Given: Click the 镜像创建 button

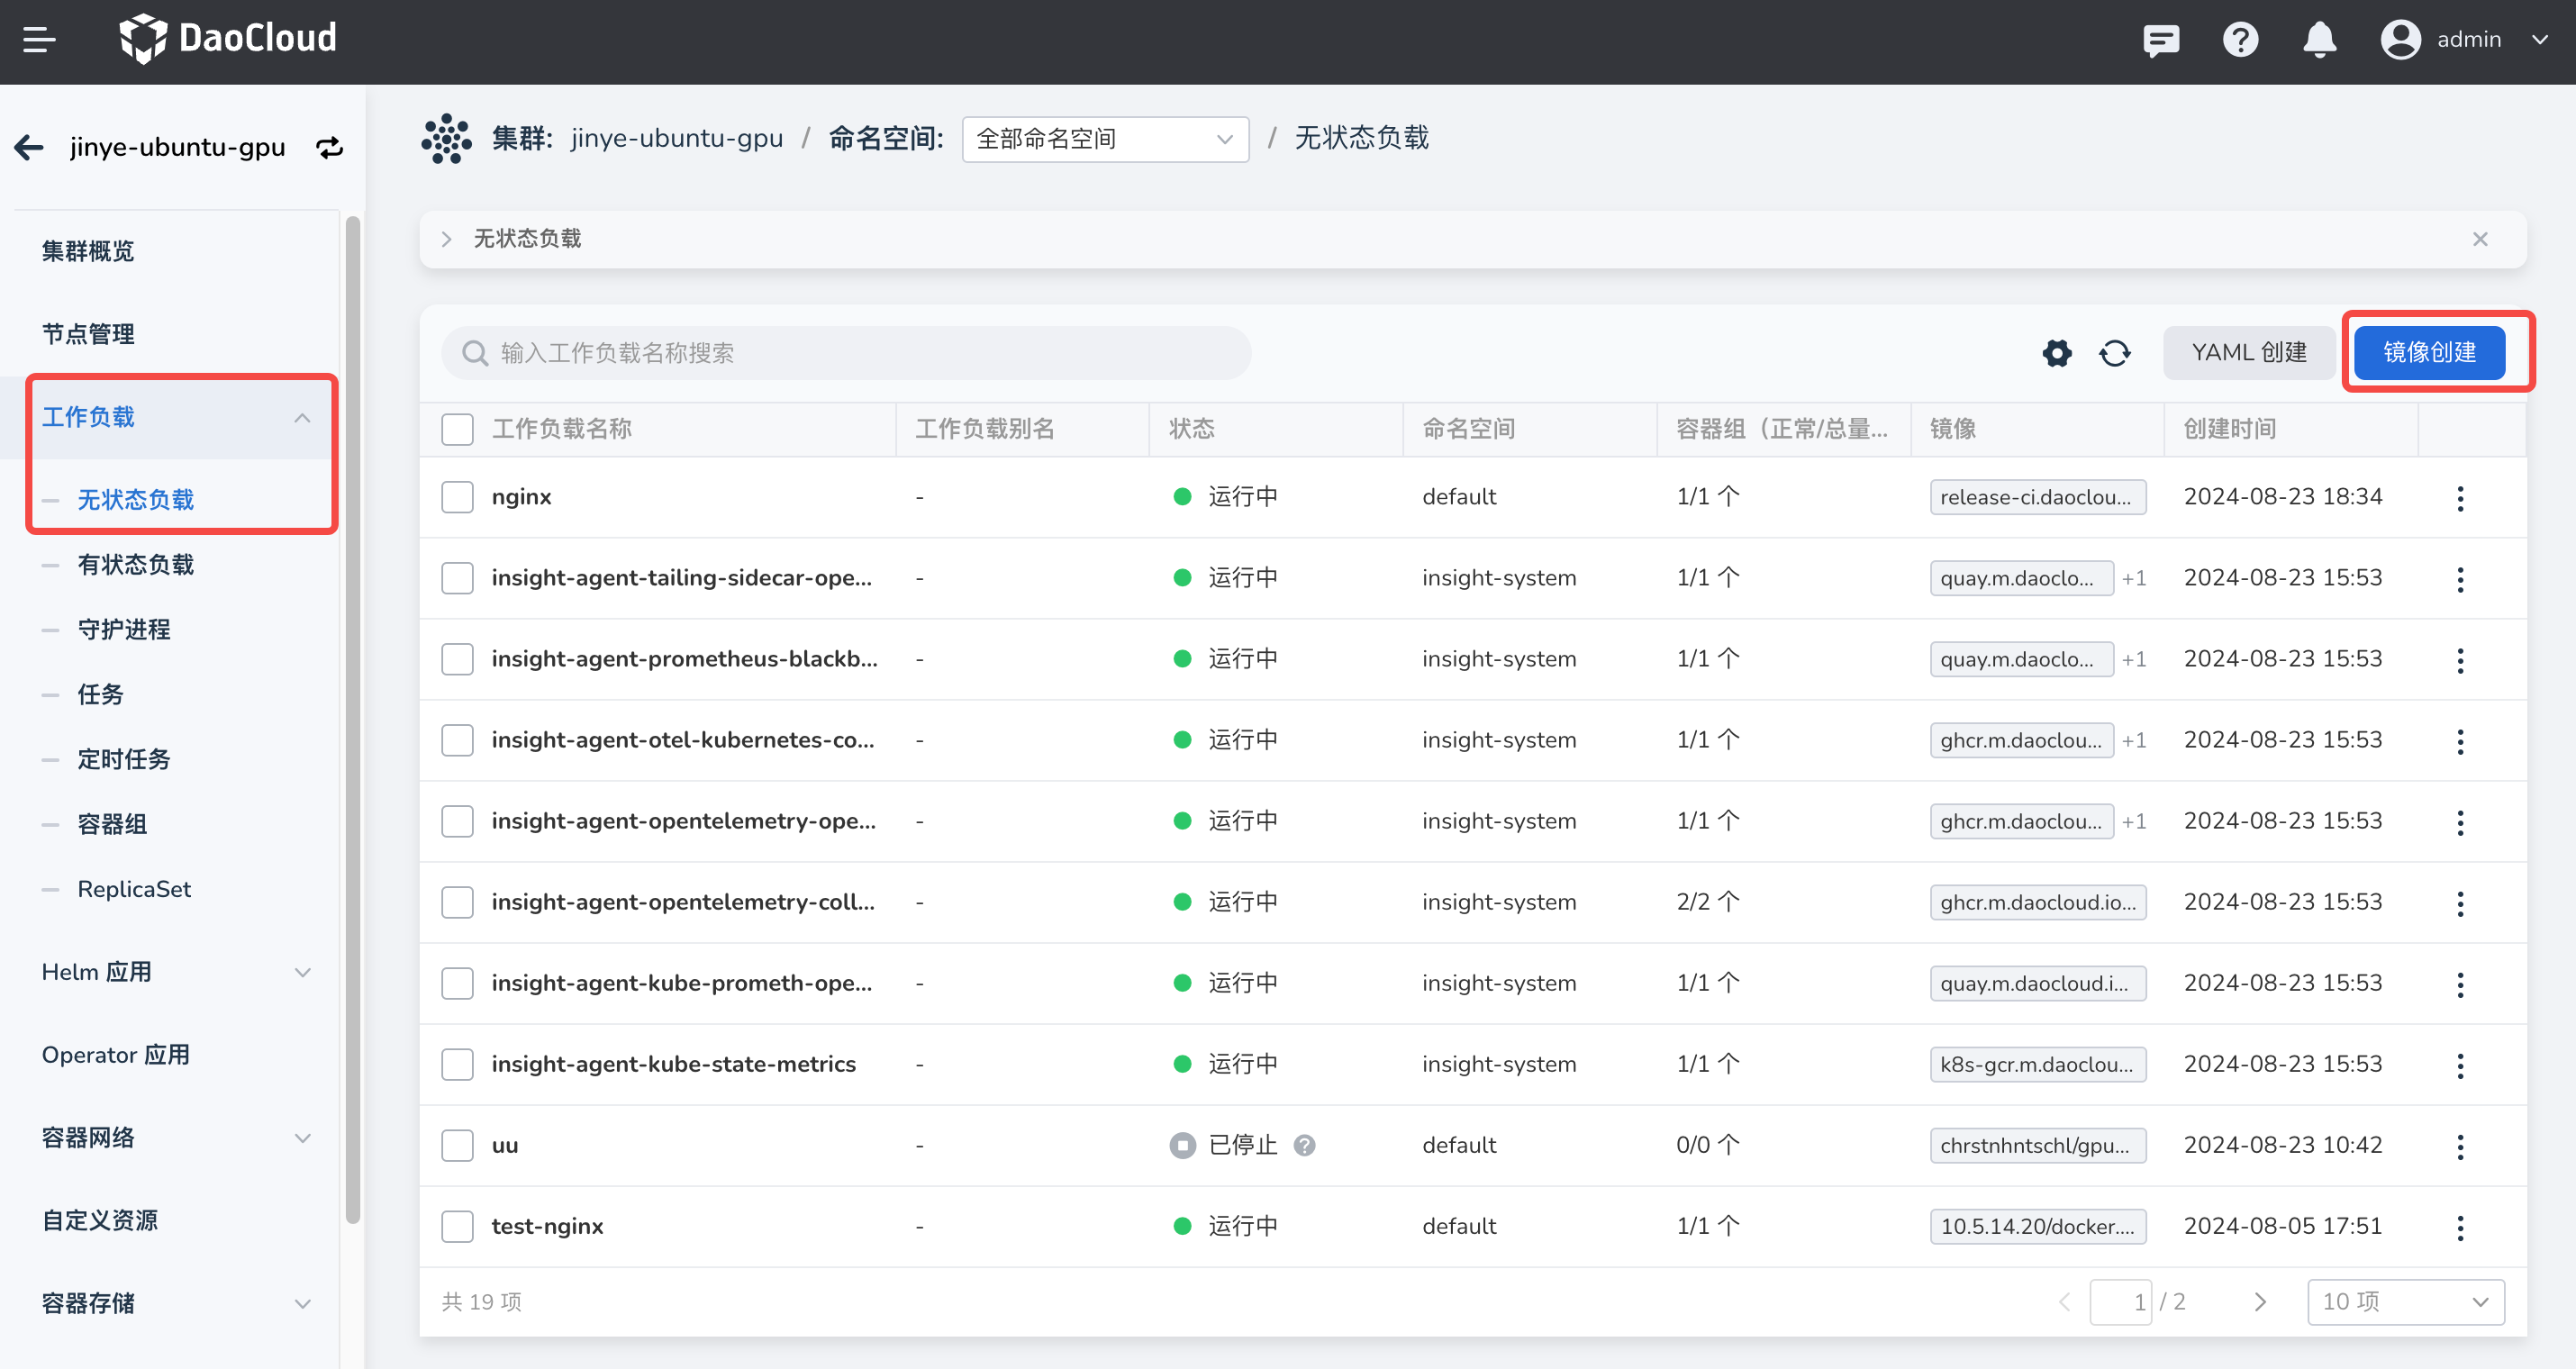Looking at the screenshot, I should click(x=2428, y=353).
